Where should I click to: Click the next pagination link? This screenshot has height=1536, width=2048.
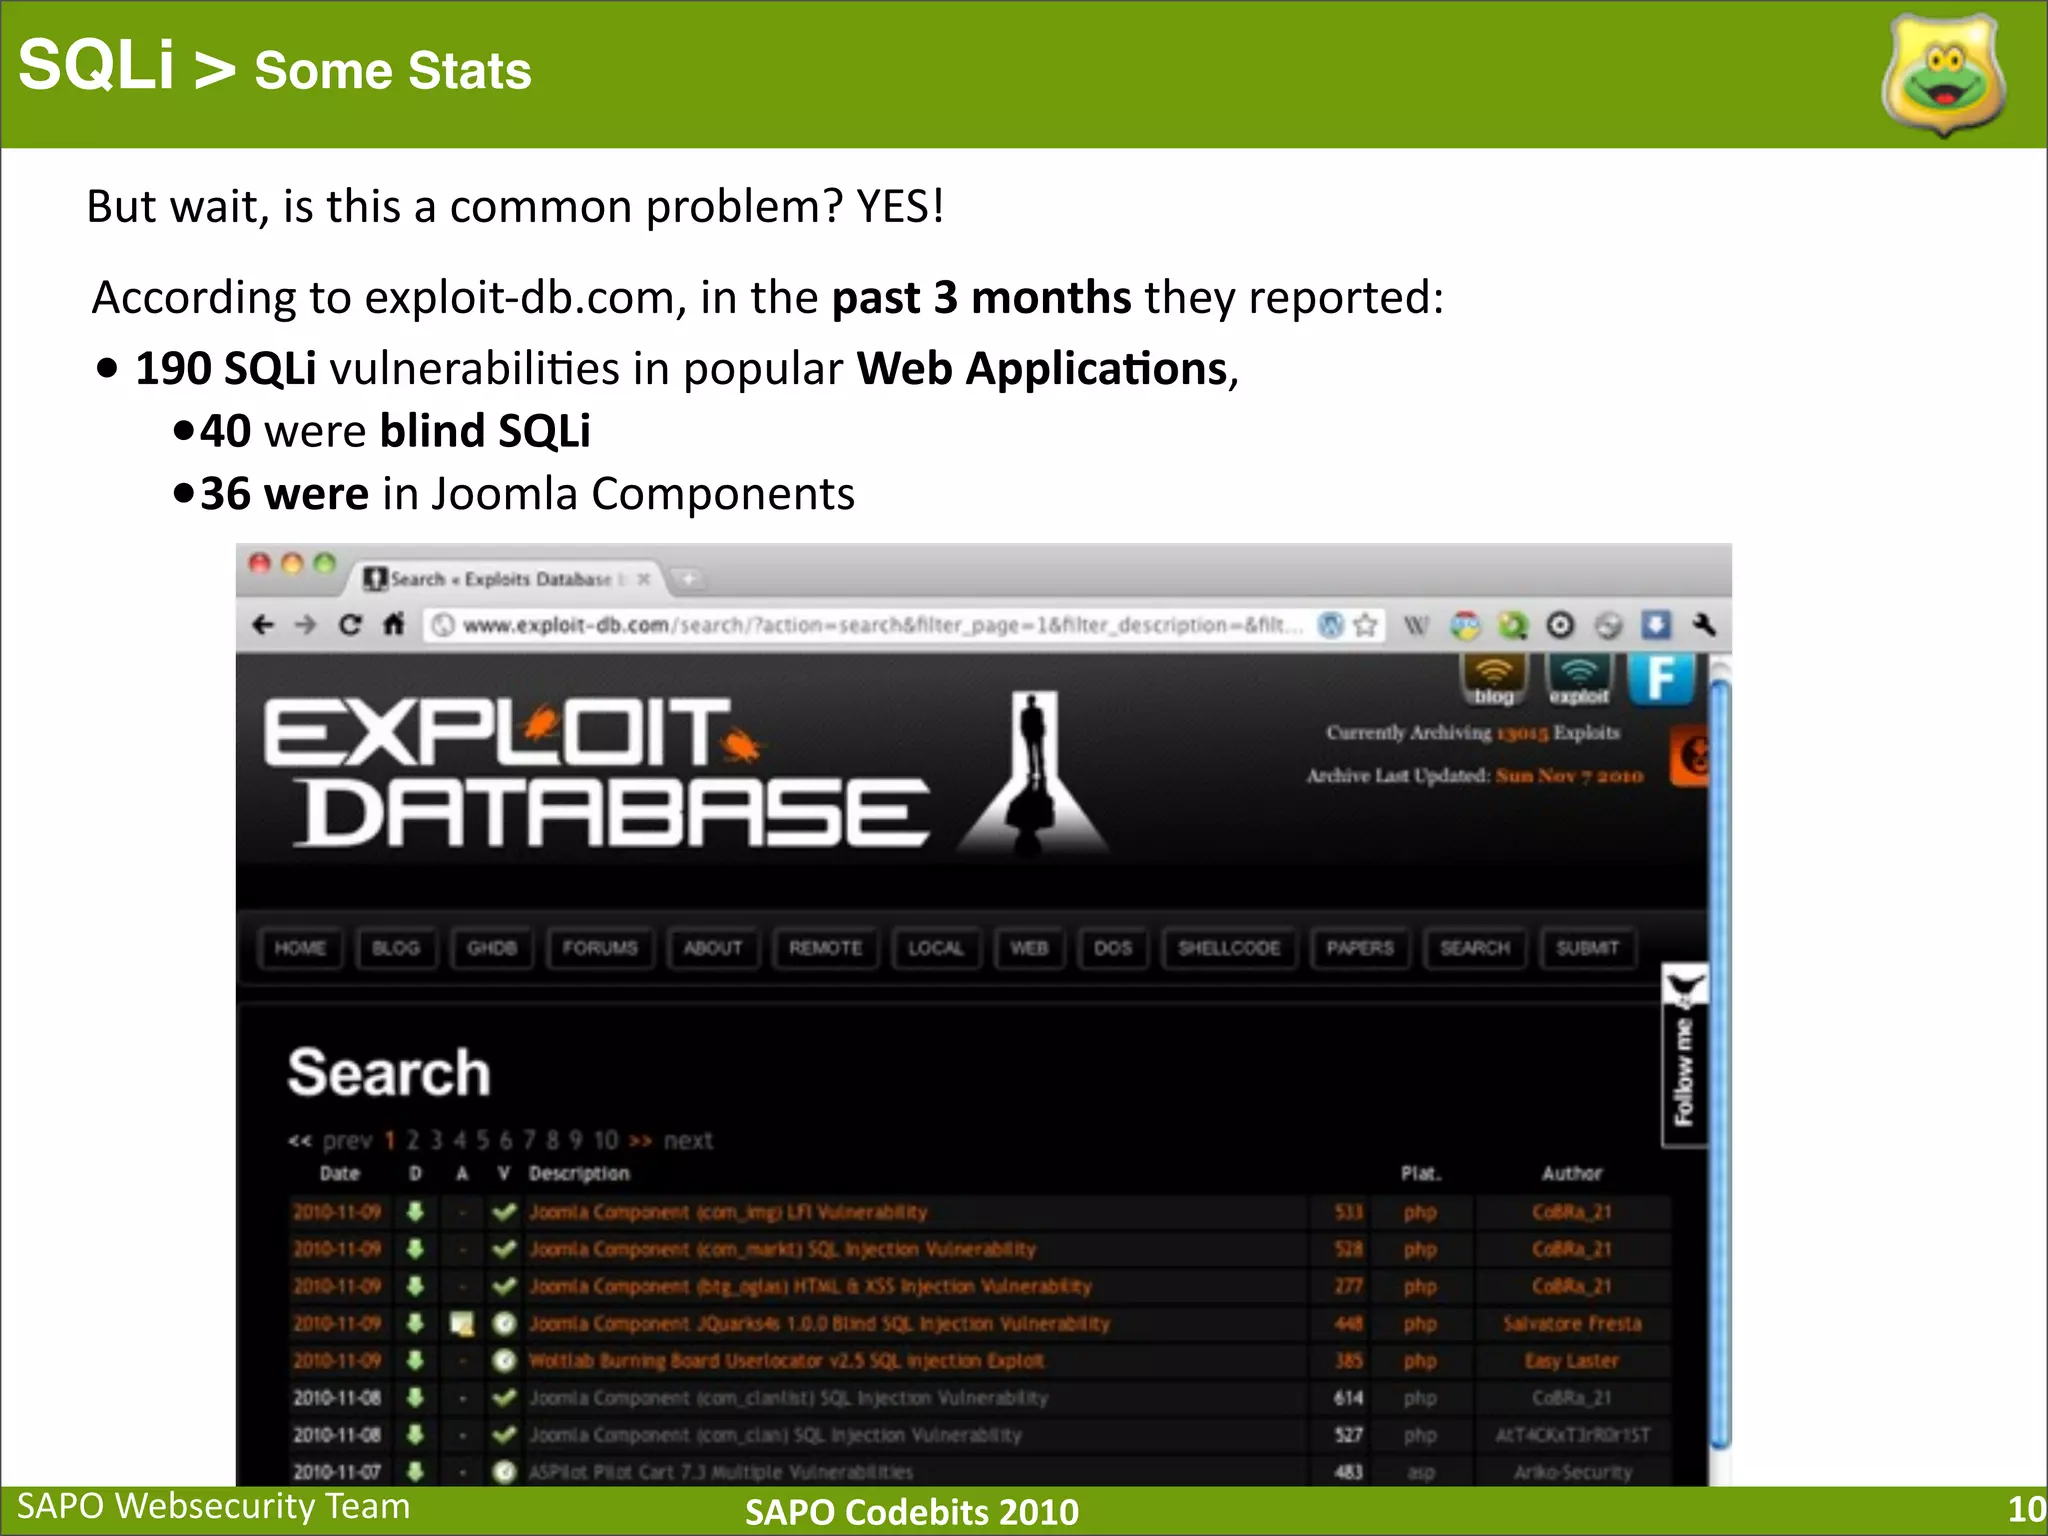(688, 1140)
